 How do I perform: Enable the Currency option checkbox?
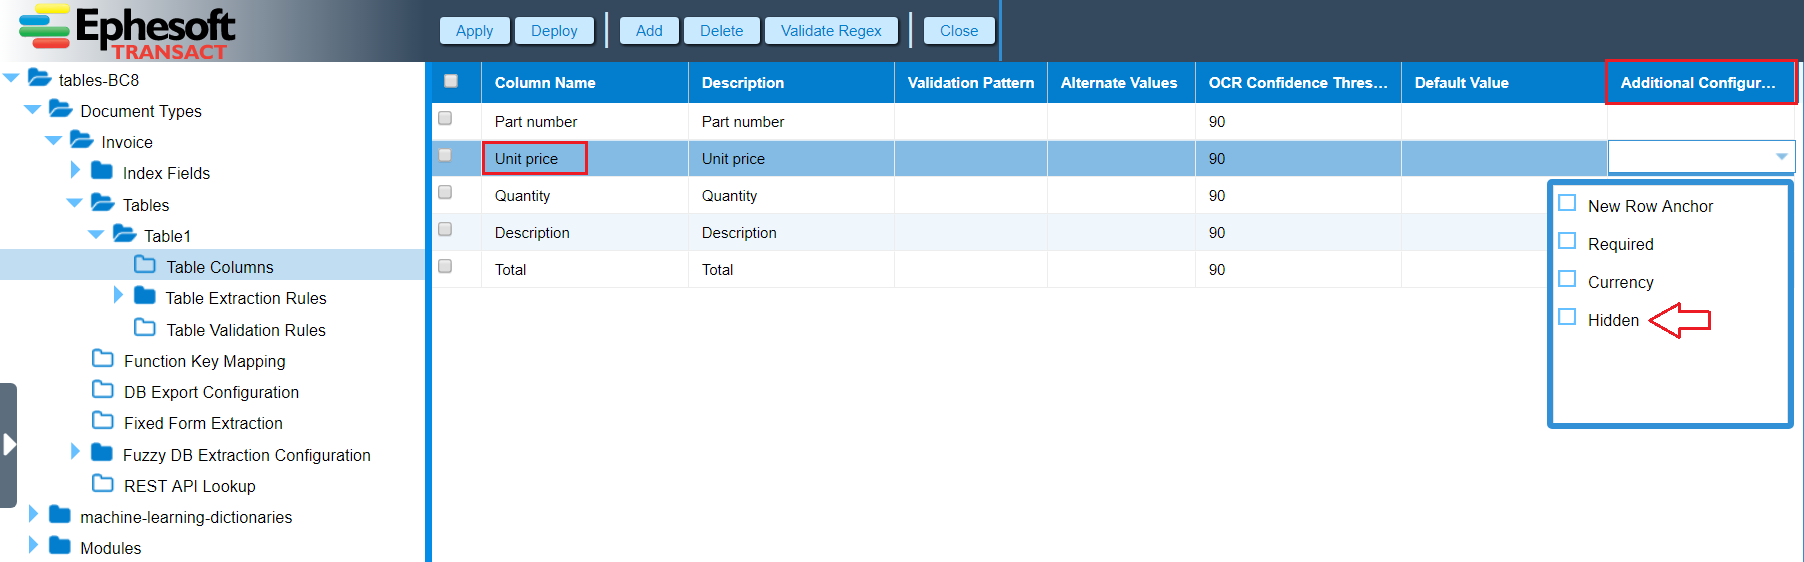(x=1567, y=279)
